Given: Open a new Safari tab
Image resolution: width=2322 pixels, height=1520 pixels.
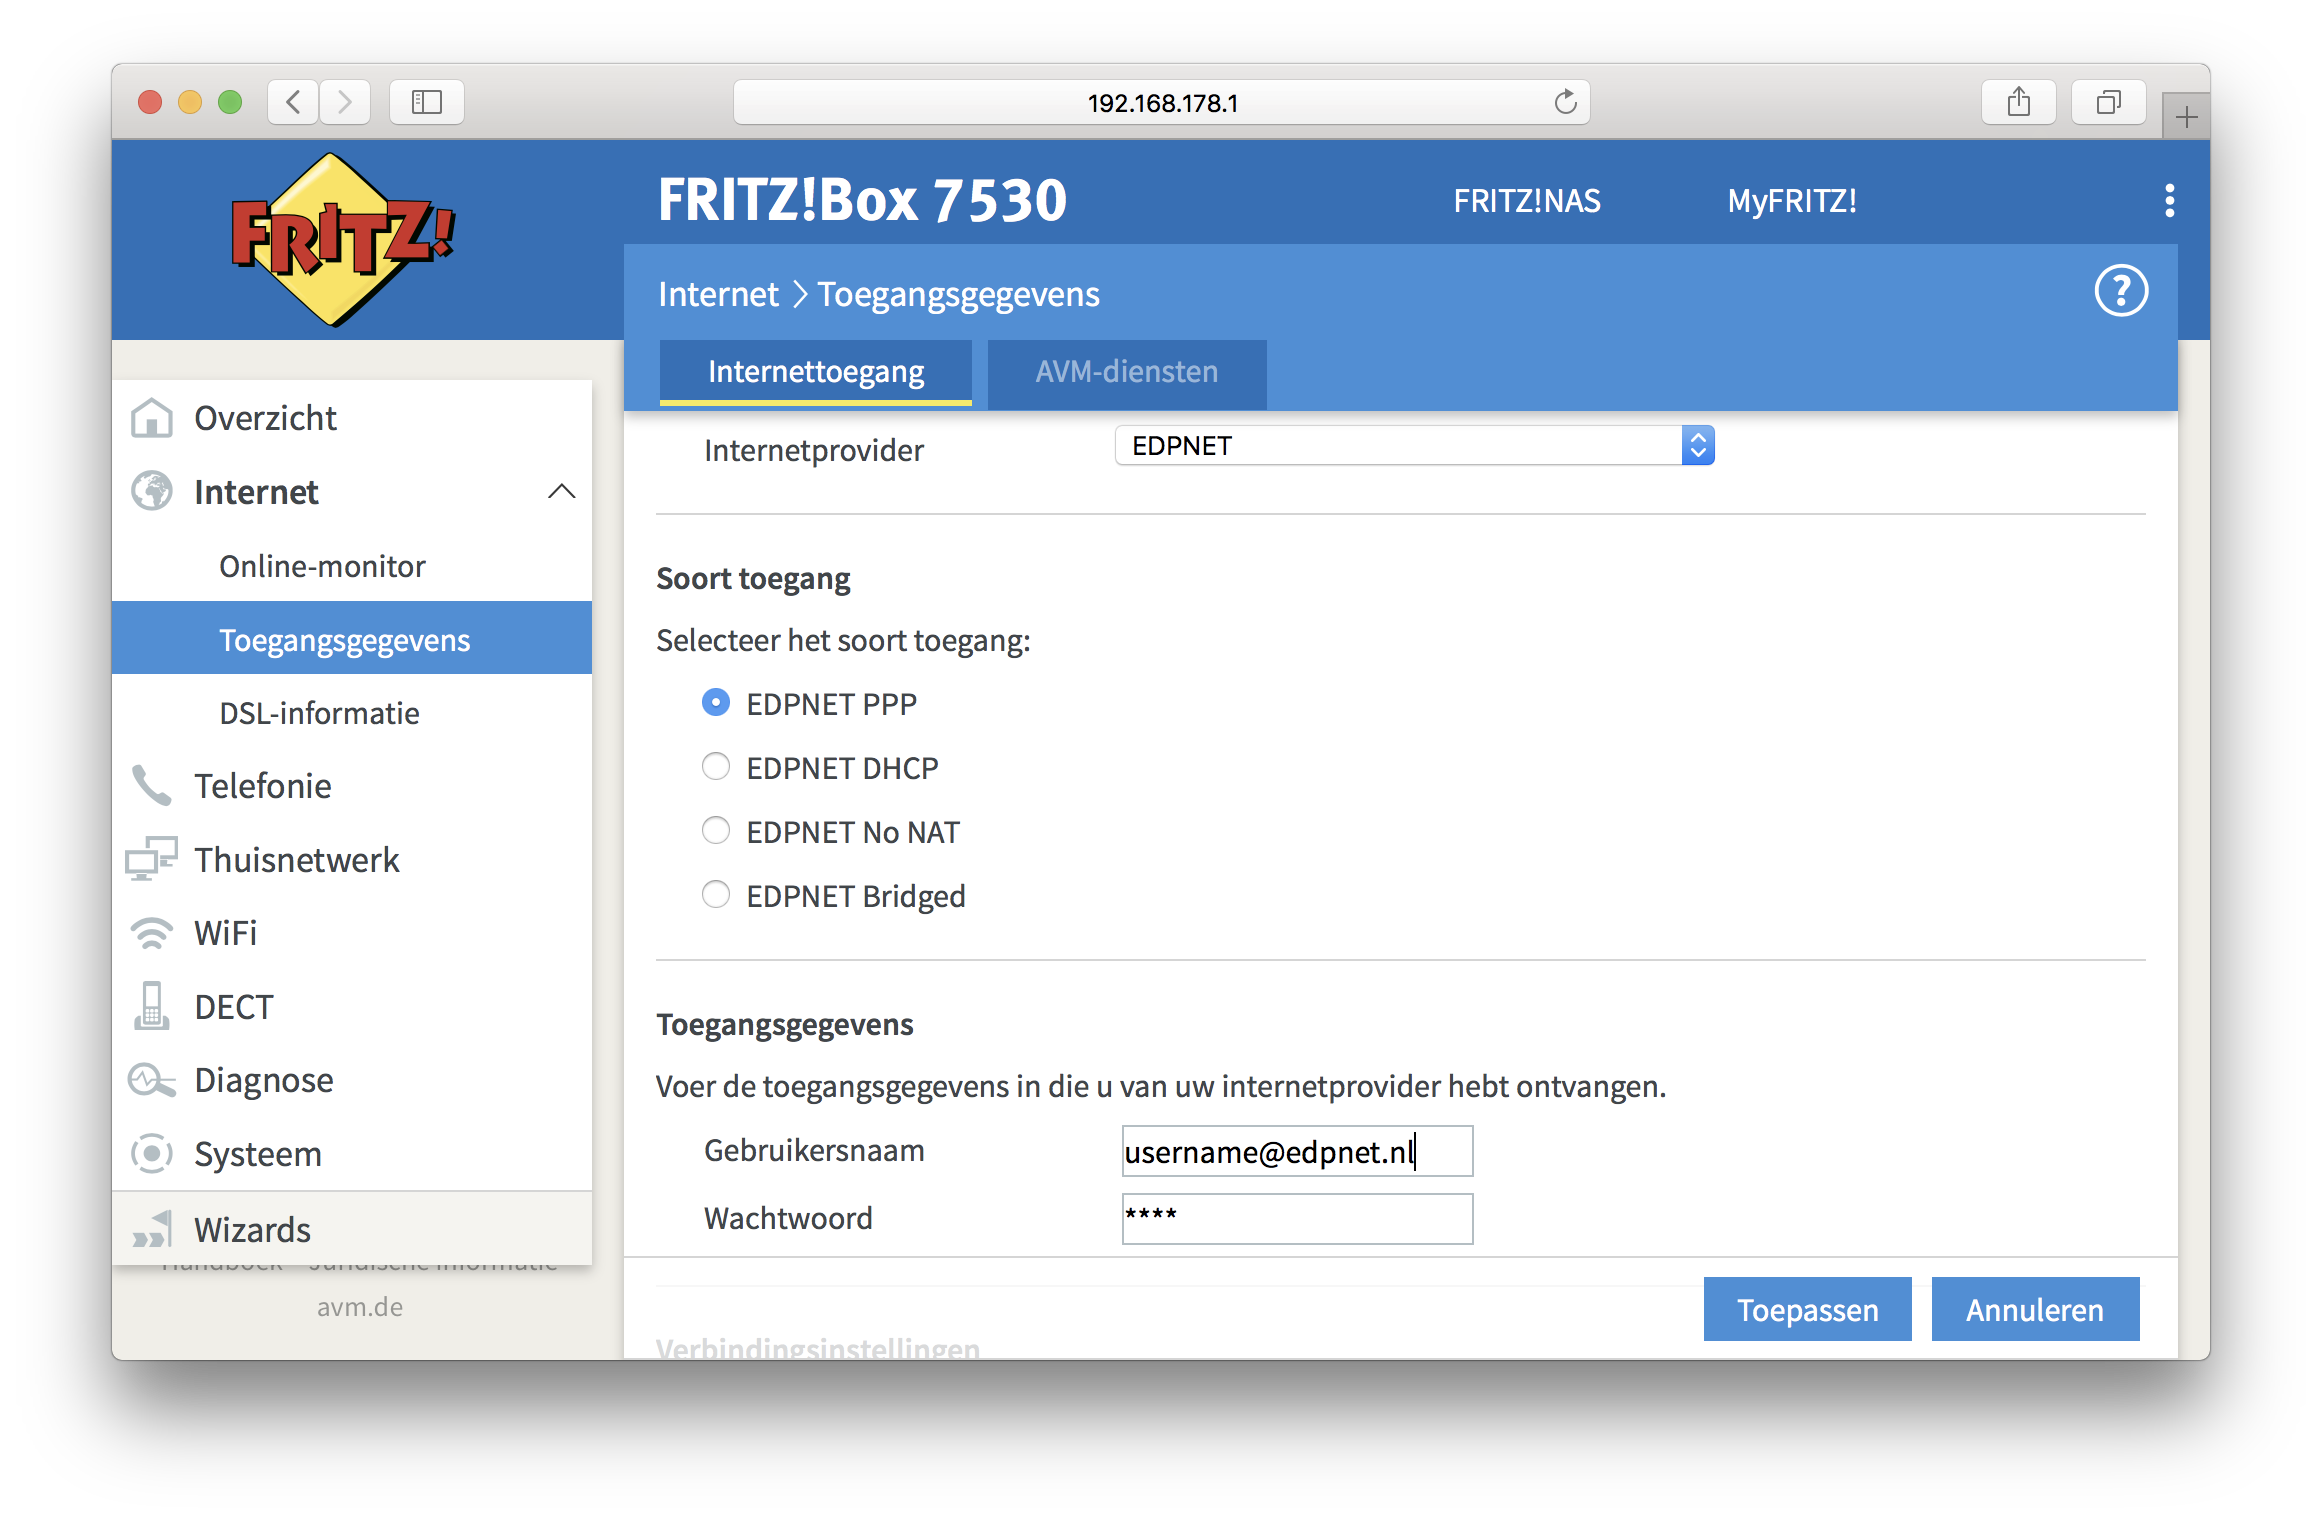Looking at the screenshot, I should point(2186,117).
